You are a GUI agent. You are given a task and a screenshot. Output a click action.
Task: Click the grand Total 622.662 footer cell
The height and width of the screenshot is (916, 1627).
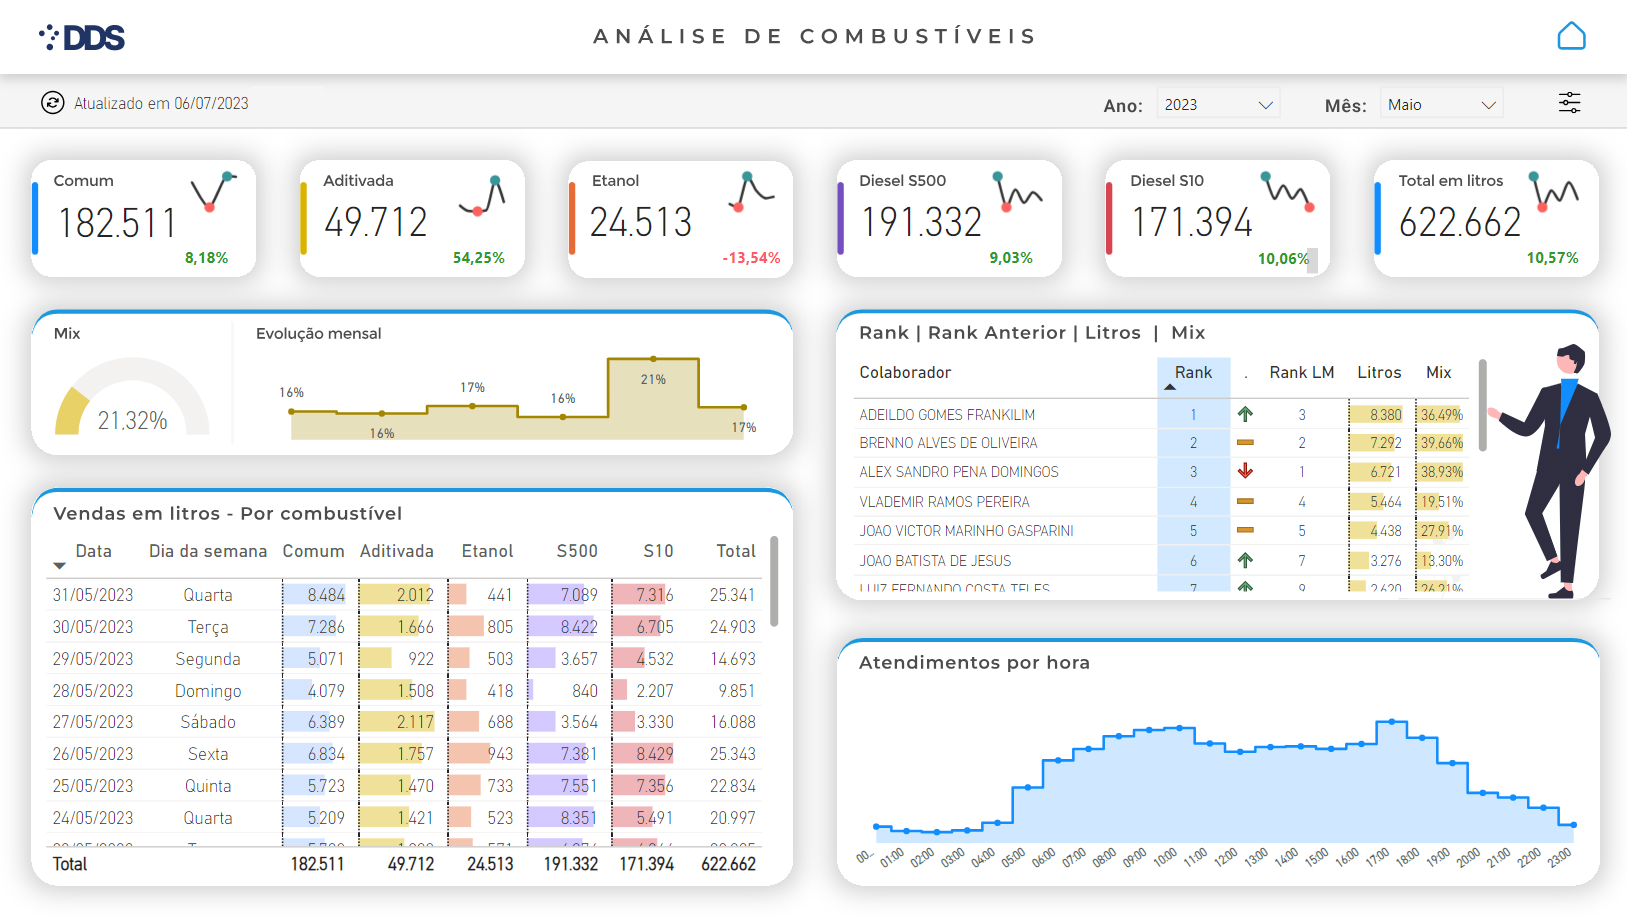click(x=728, y=864)
